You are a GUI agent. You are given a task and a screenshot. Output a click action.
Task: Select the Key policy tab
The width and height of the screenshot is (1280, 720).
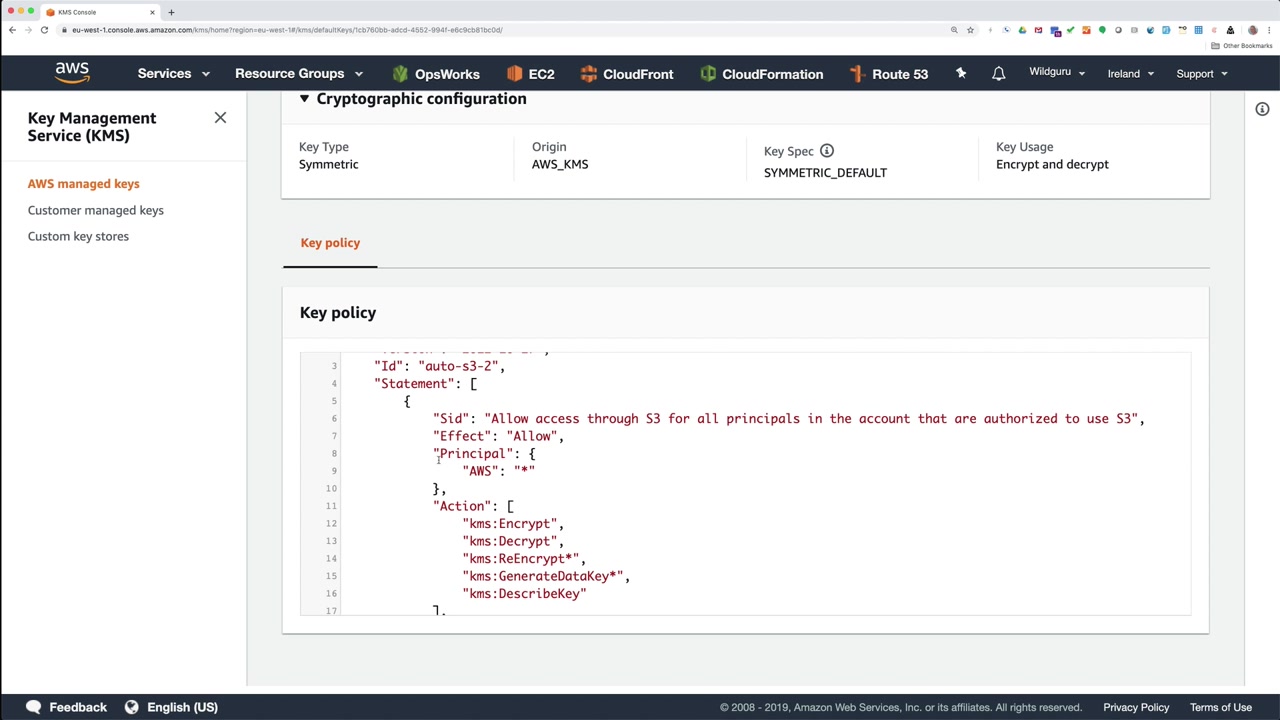coord(330,243)
